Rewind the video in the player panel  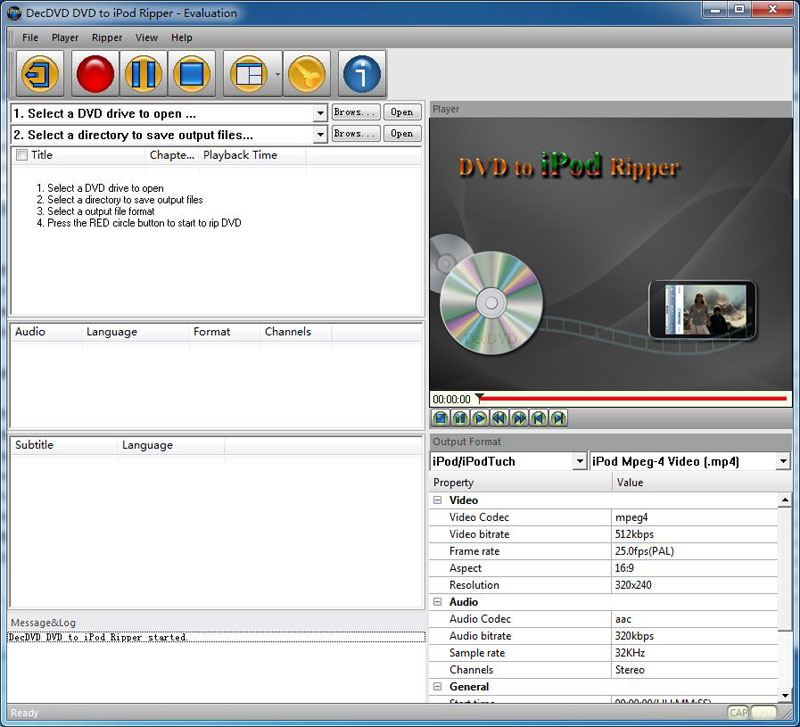499,418
